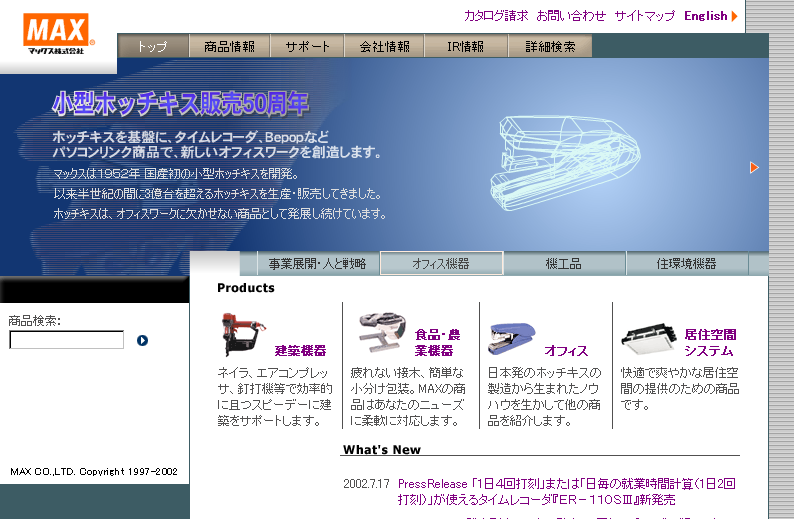Image resolution: width=794 pixels, height=519 pixels.
Task: Open the food packaging machine image
Action: click(x=382, y=332)
